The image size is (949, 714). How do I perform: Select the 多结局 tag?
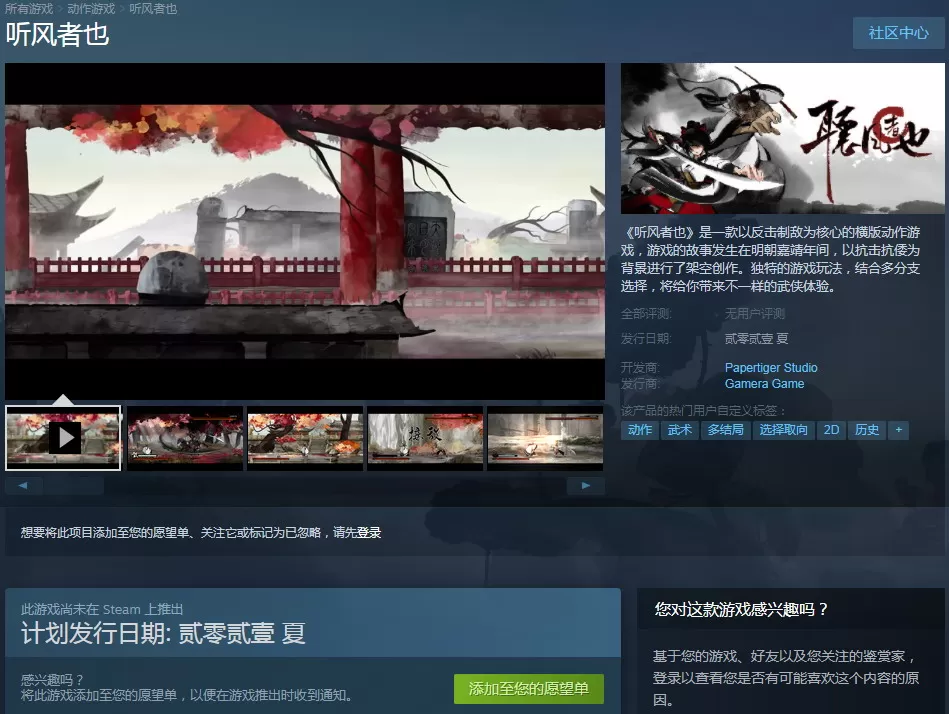[726, 430]
